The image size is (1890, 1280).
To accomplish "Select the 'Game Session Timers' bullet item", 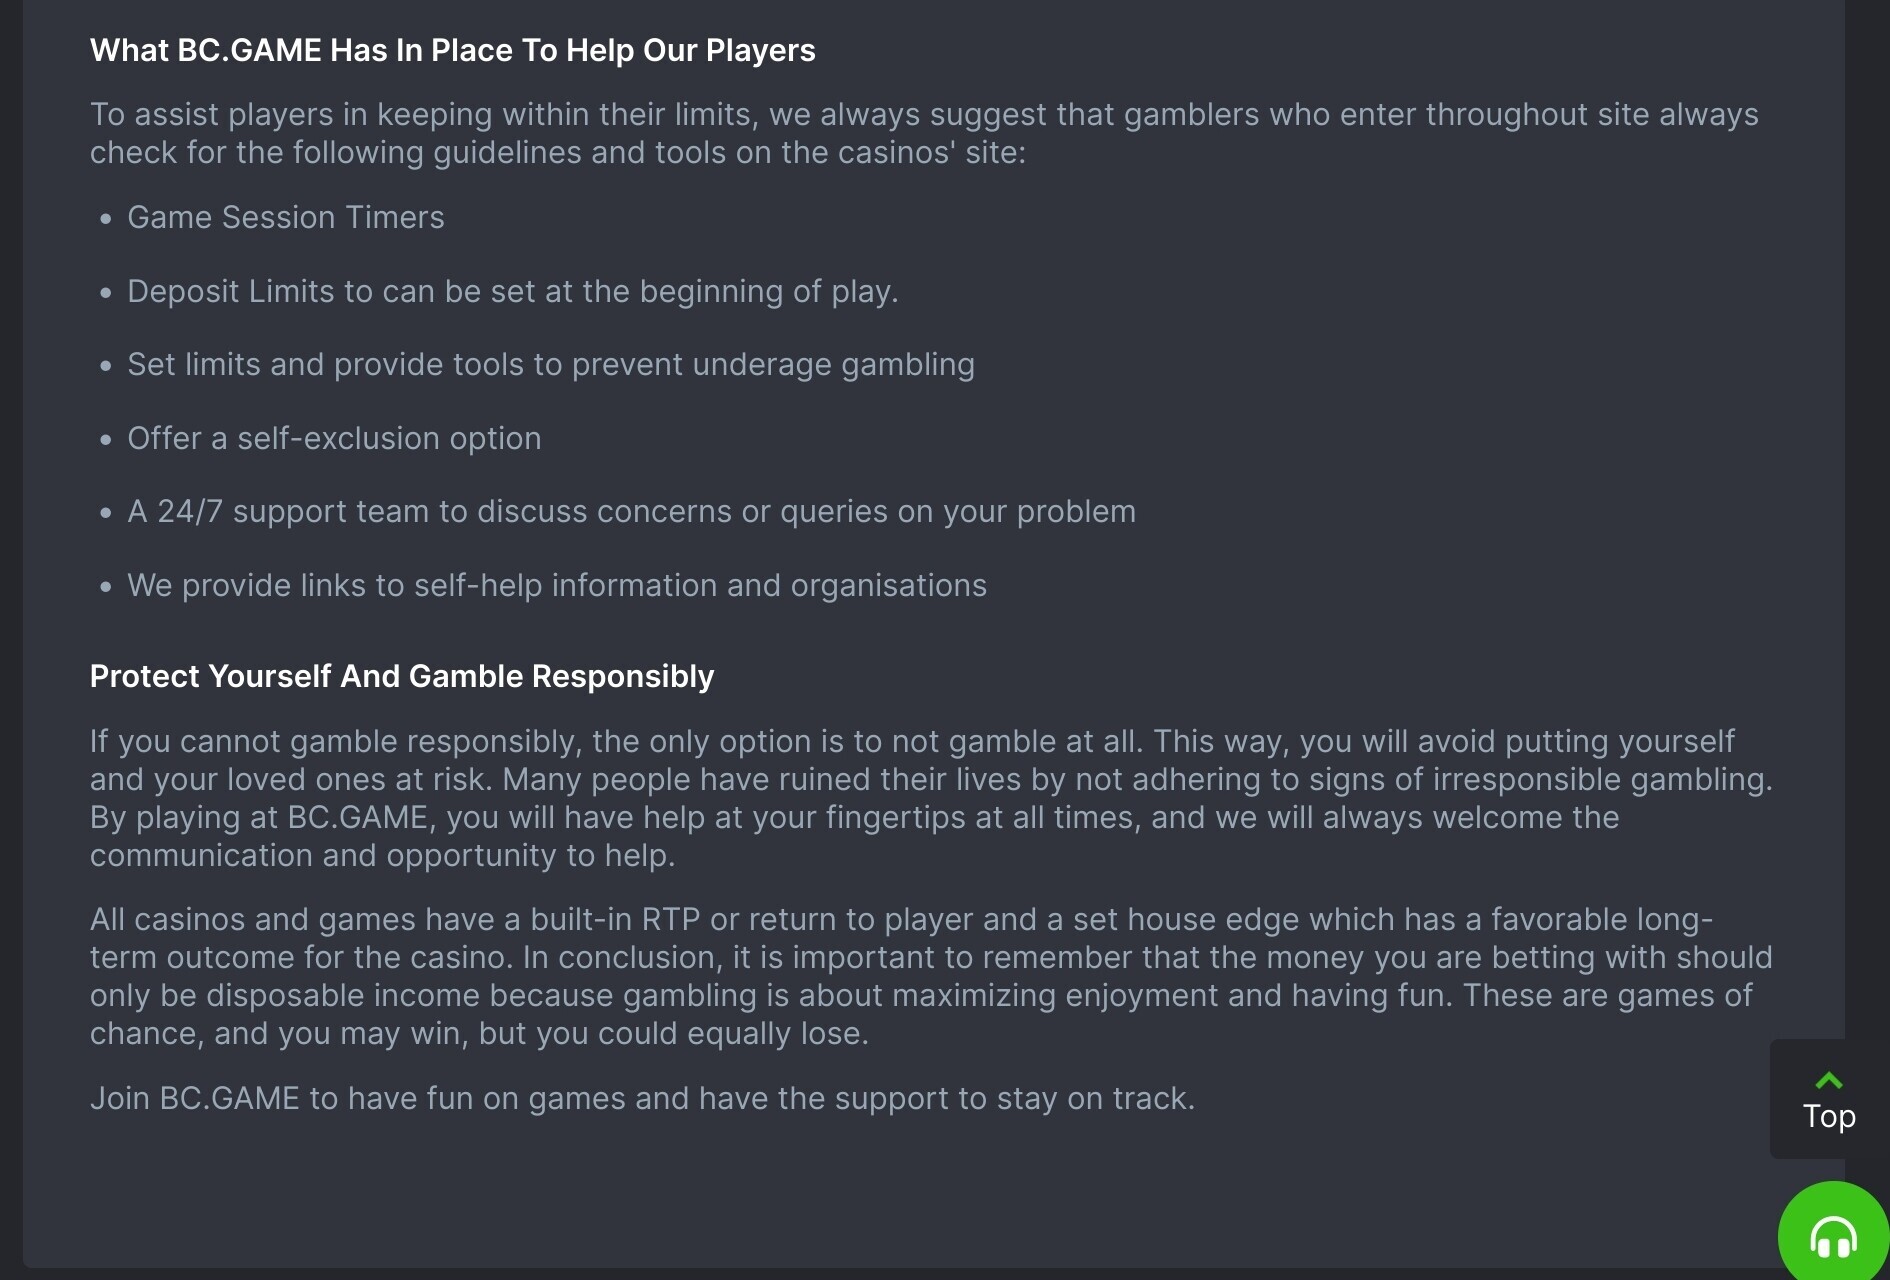I will point(286,217).
